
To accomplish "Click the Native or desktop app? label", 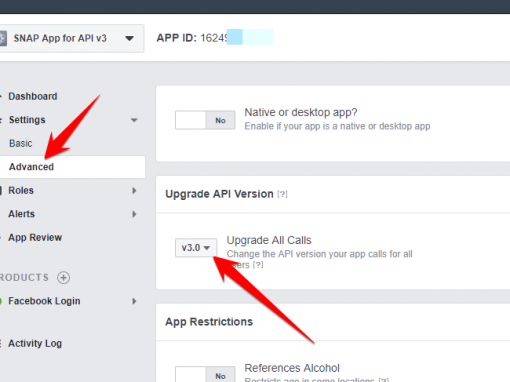I will click(301, 112).
